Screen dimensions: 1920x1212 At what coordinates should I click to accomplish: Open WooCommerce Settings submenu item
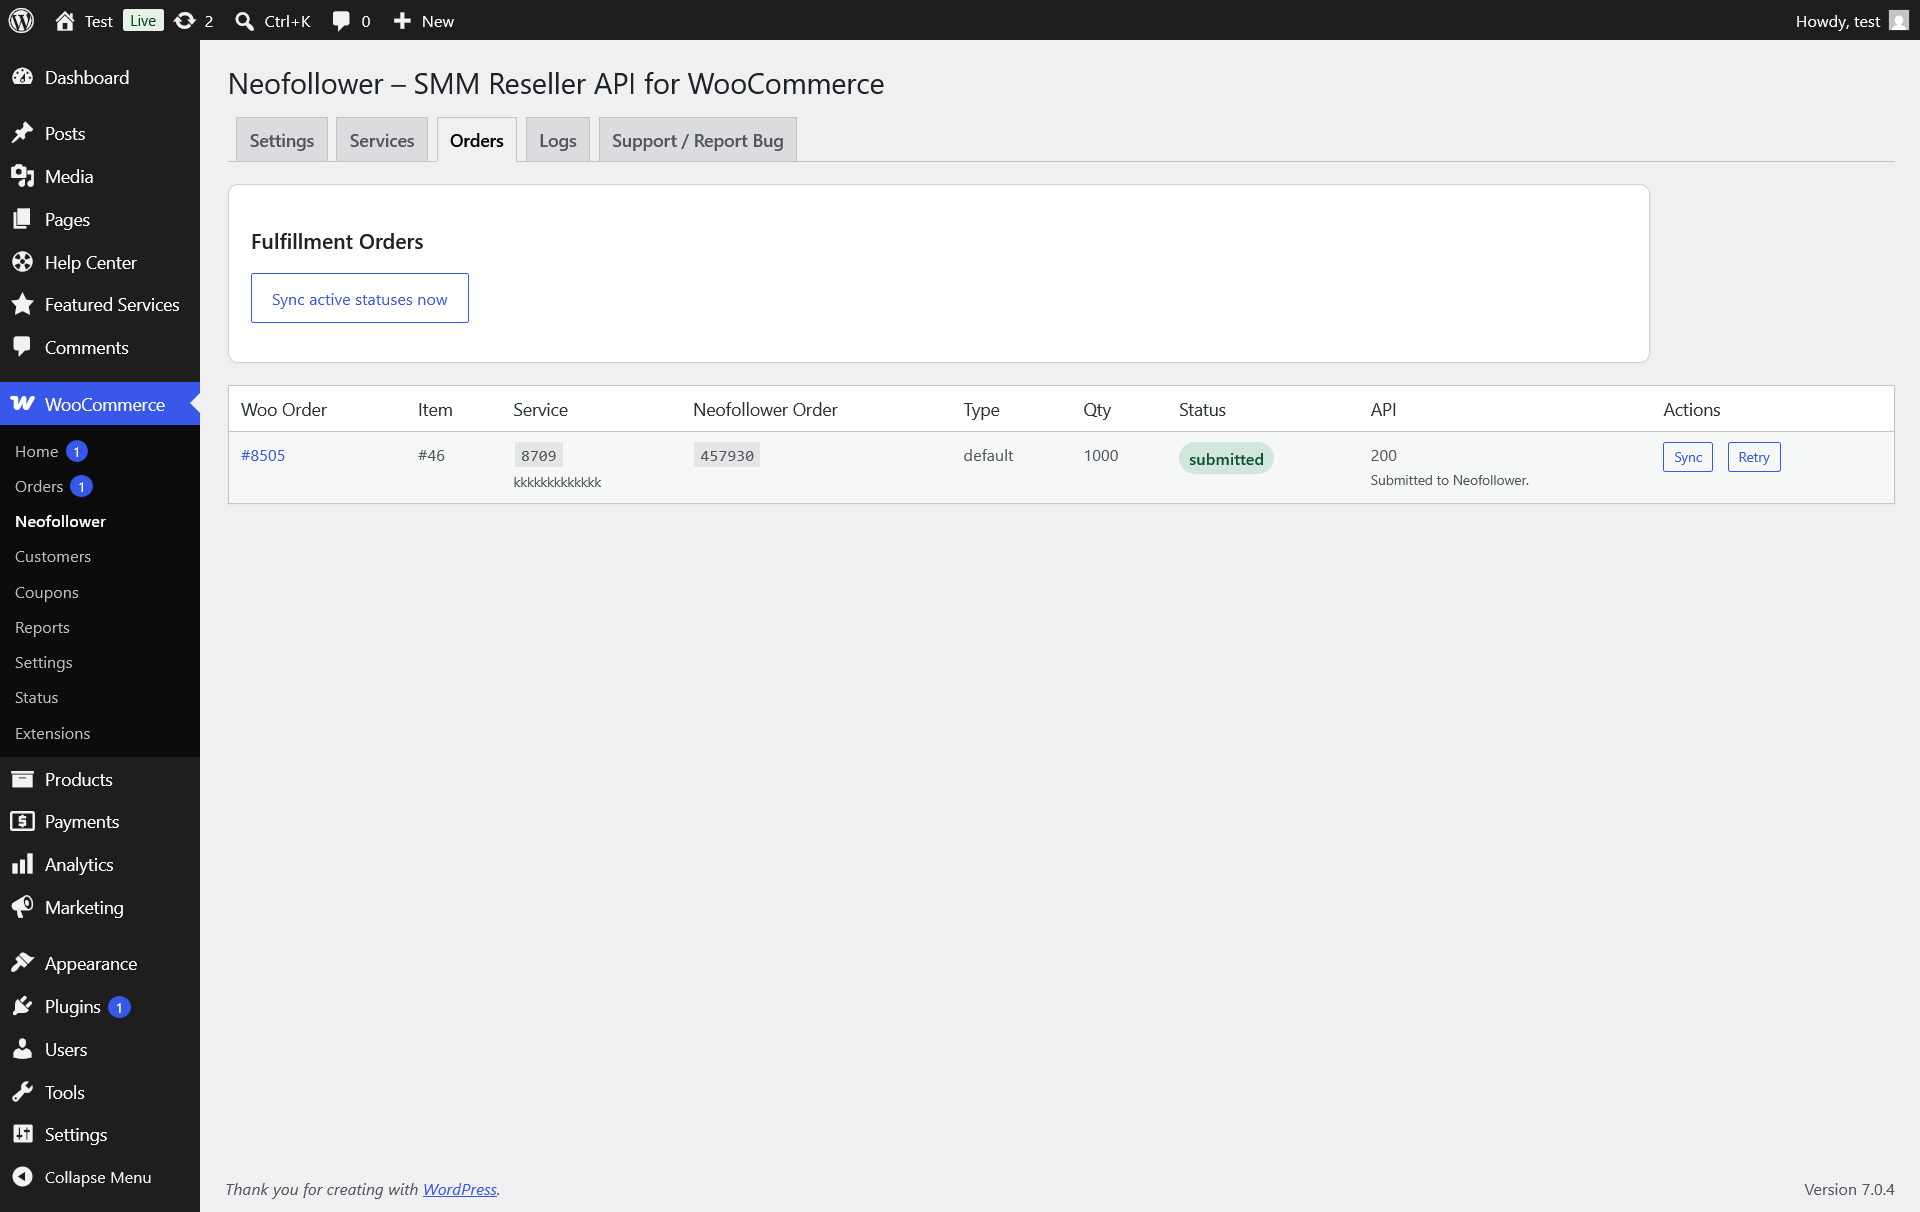(44, 662)
